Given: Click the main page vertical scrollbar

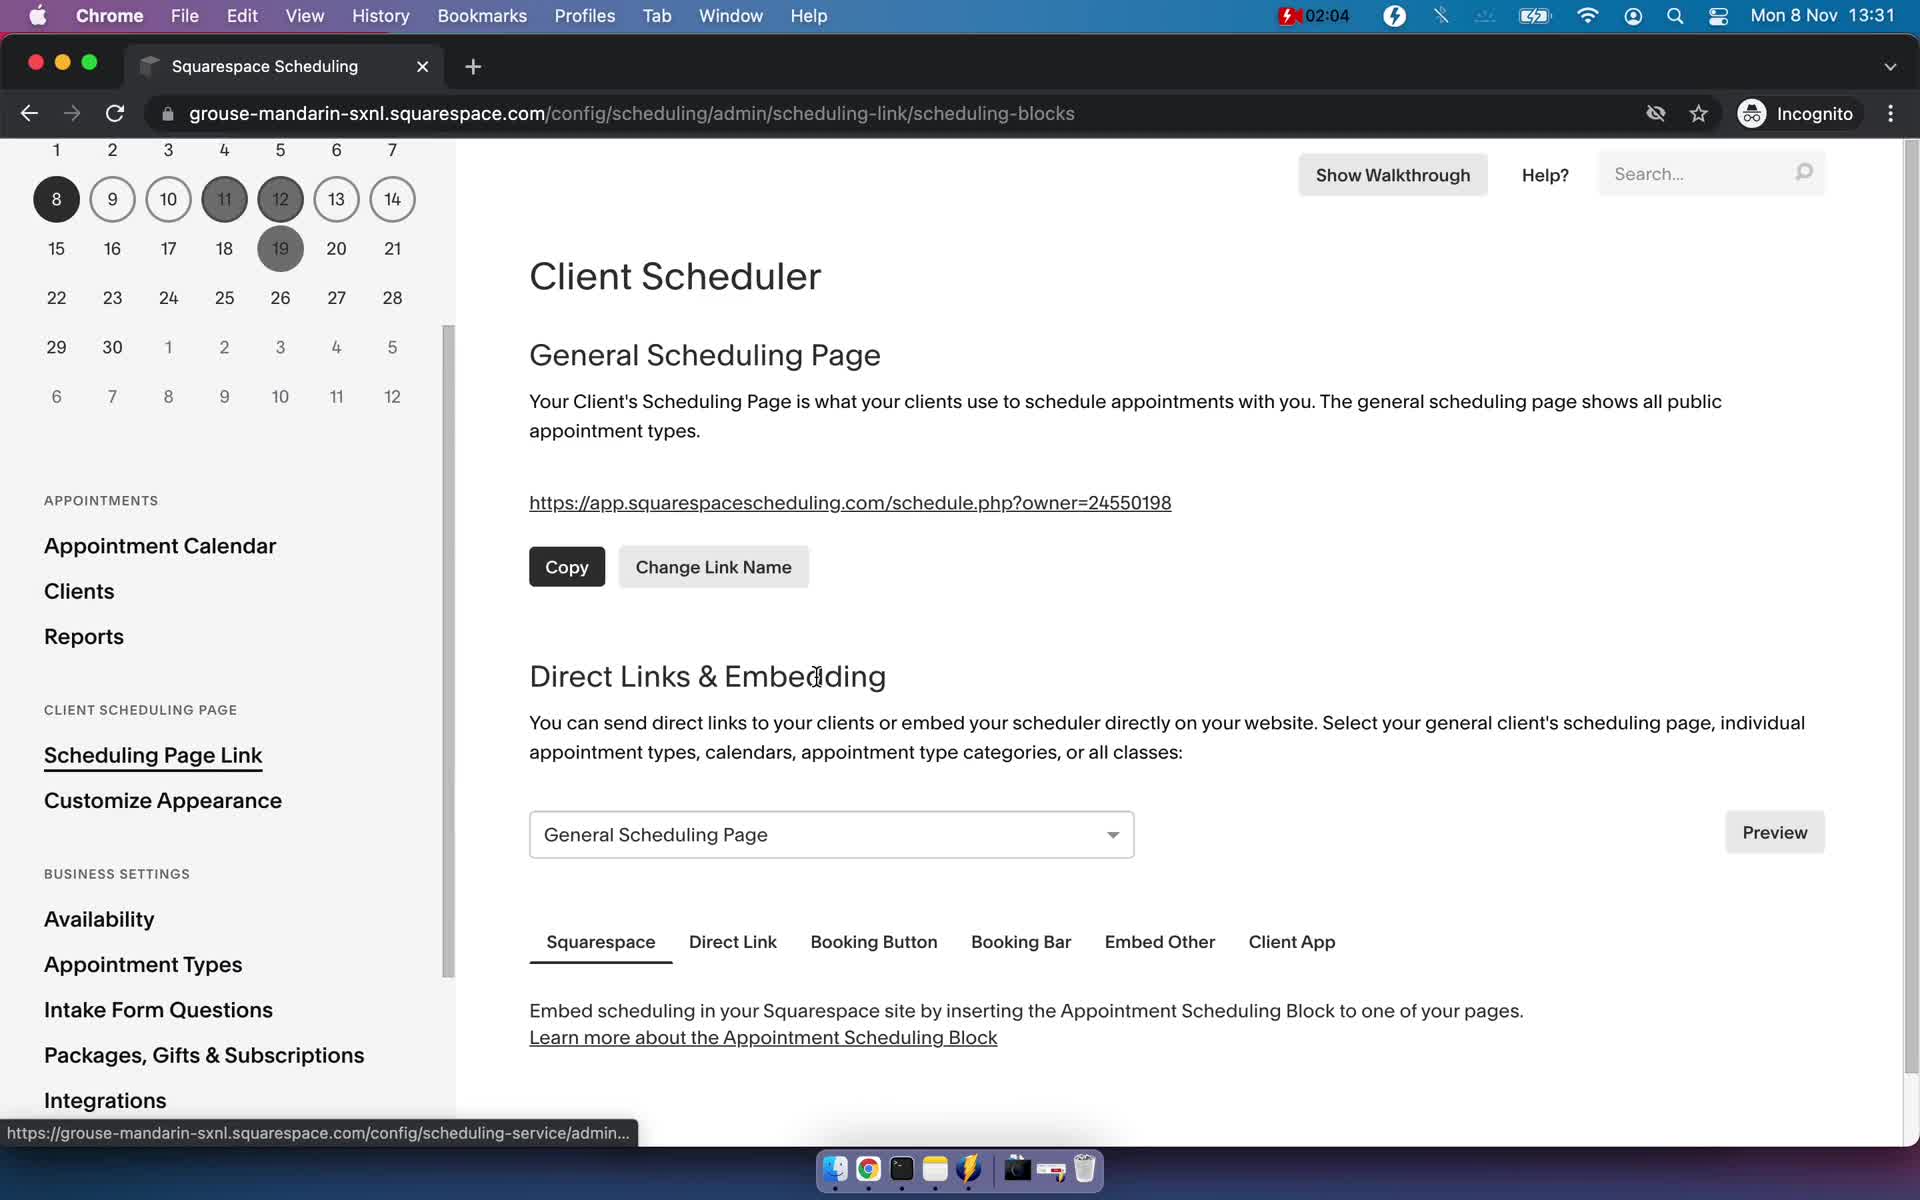Looking at the screenshot, I should pos(1911,606).
